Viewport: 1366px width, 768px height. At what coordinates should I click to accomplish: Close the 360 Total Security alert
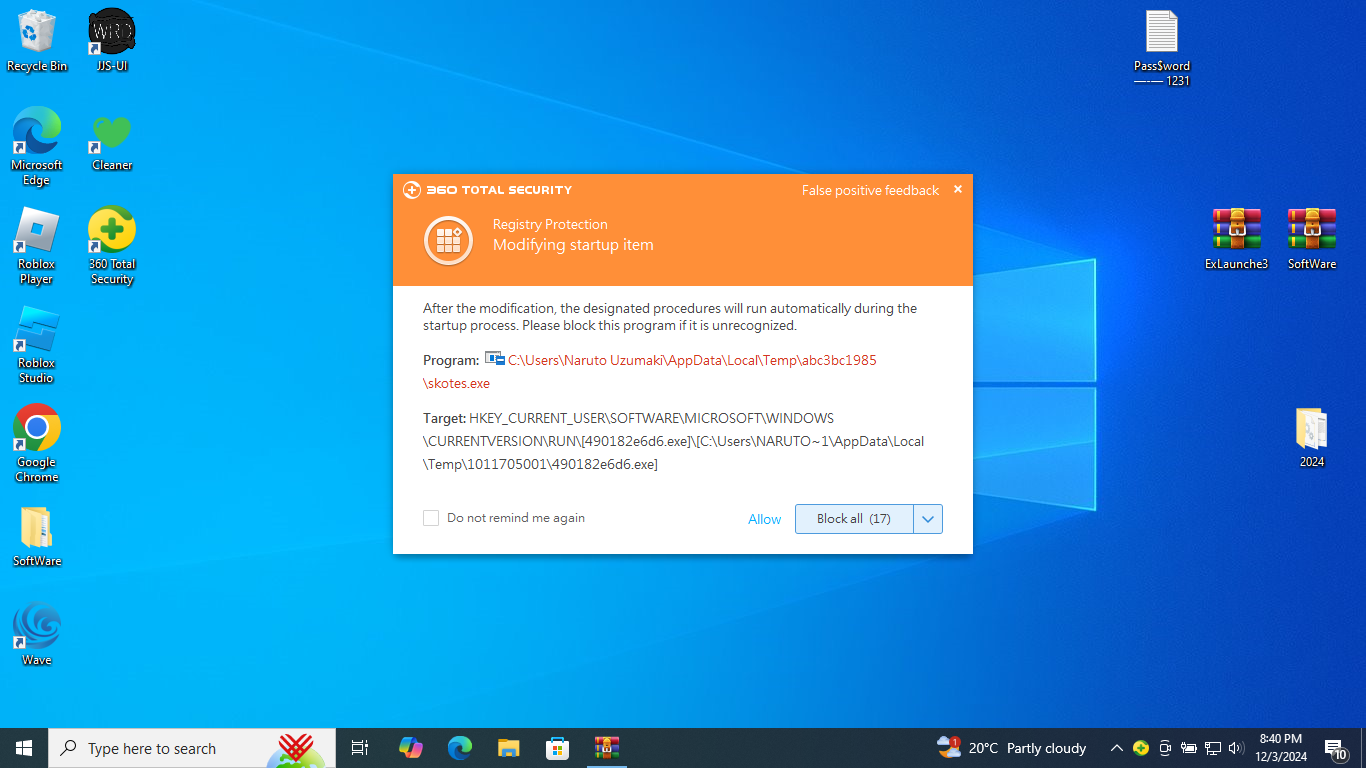(957, 189)
